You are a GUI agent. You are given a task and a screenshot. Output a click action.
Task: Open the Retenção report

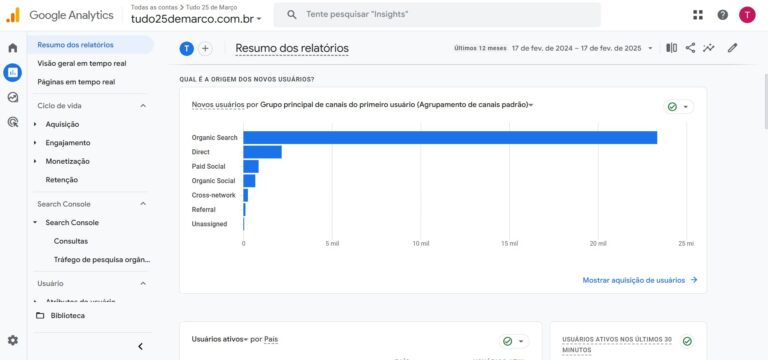[62, 180]
